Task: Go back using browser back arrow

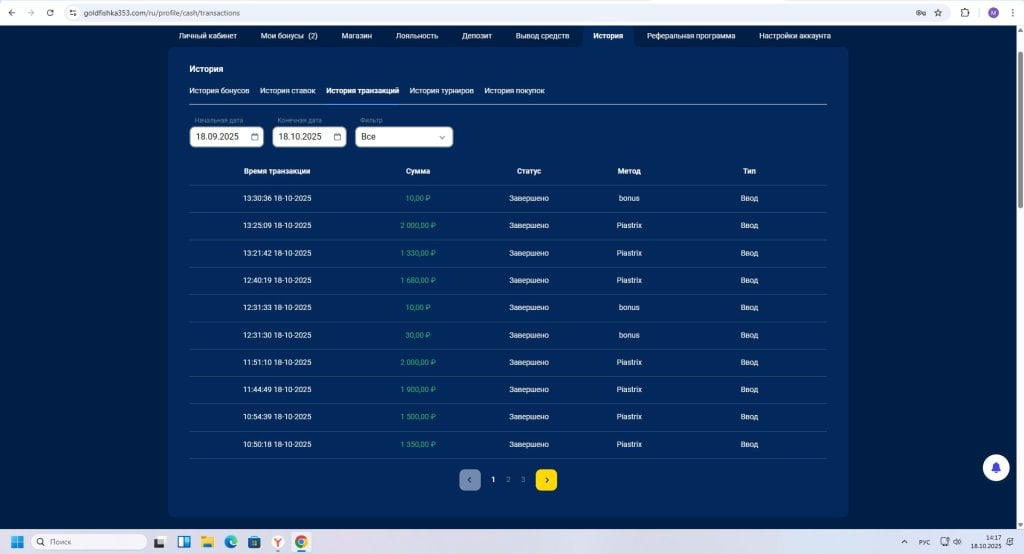Action: pyautogui.click(x=12, y=12)
